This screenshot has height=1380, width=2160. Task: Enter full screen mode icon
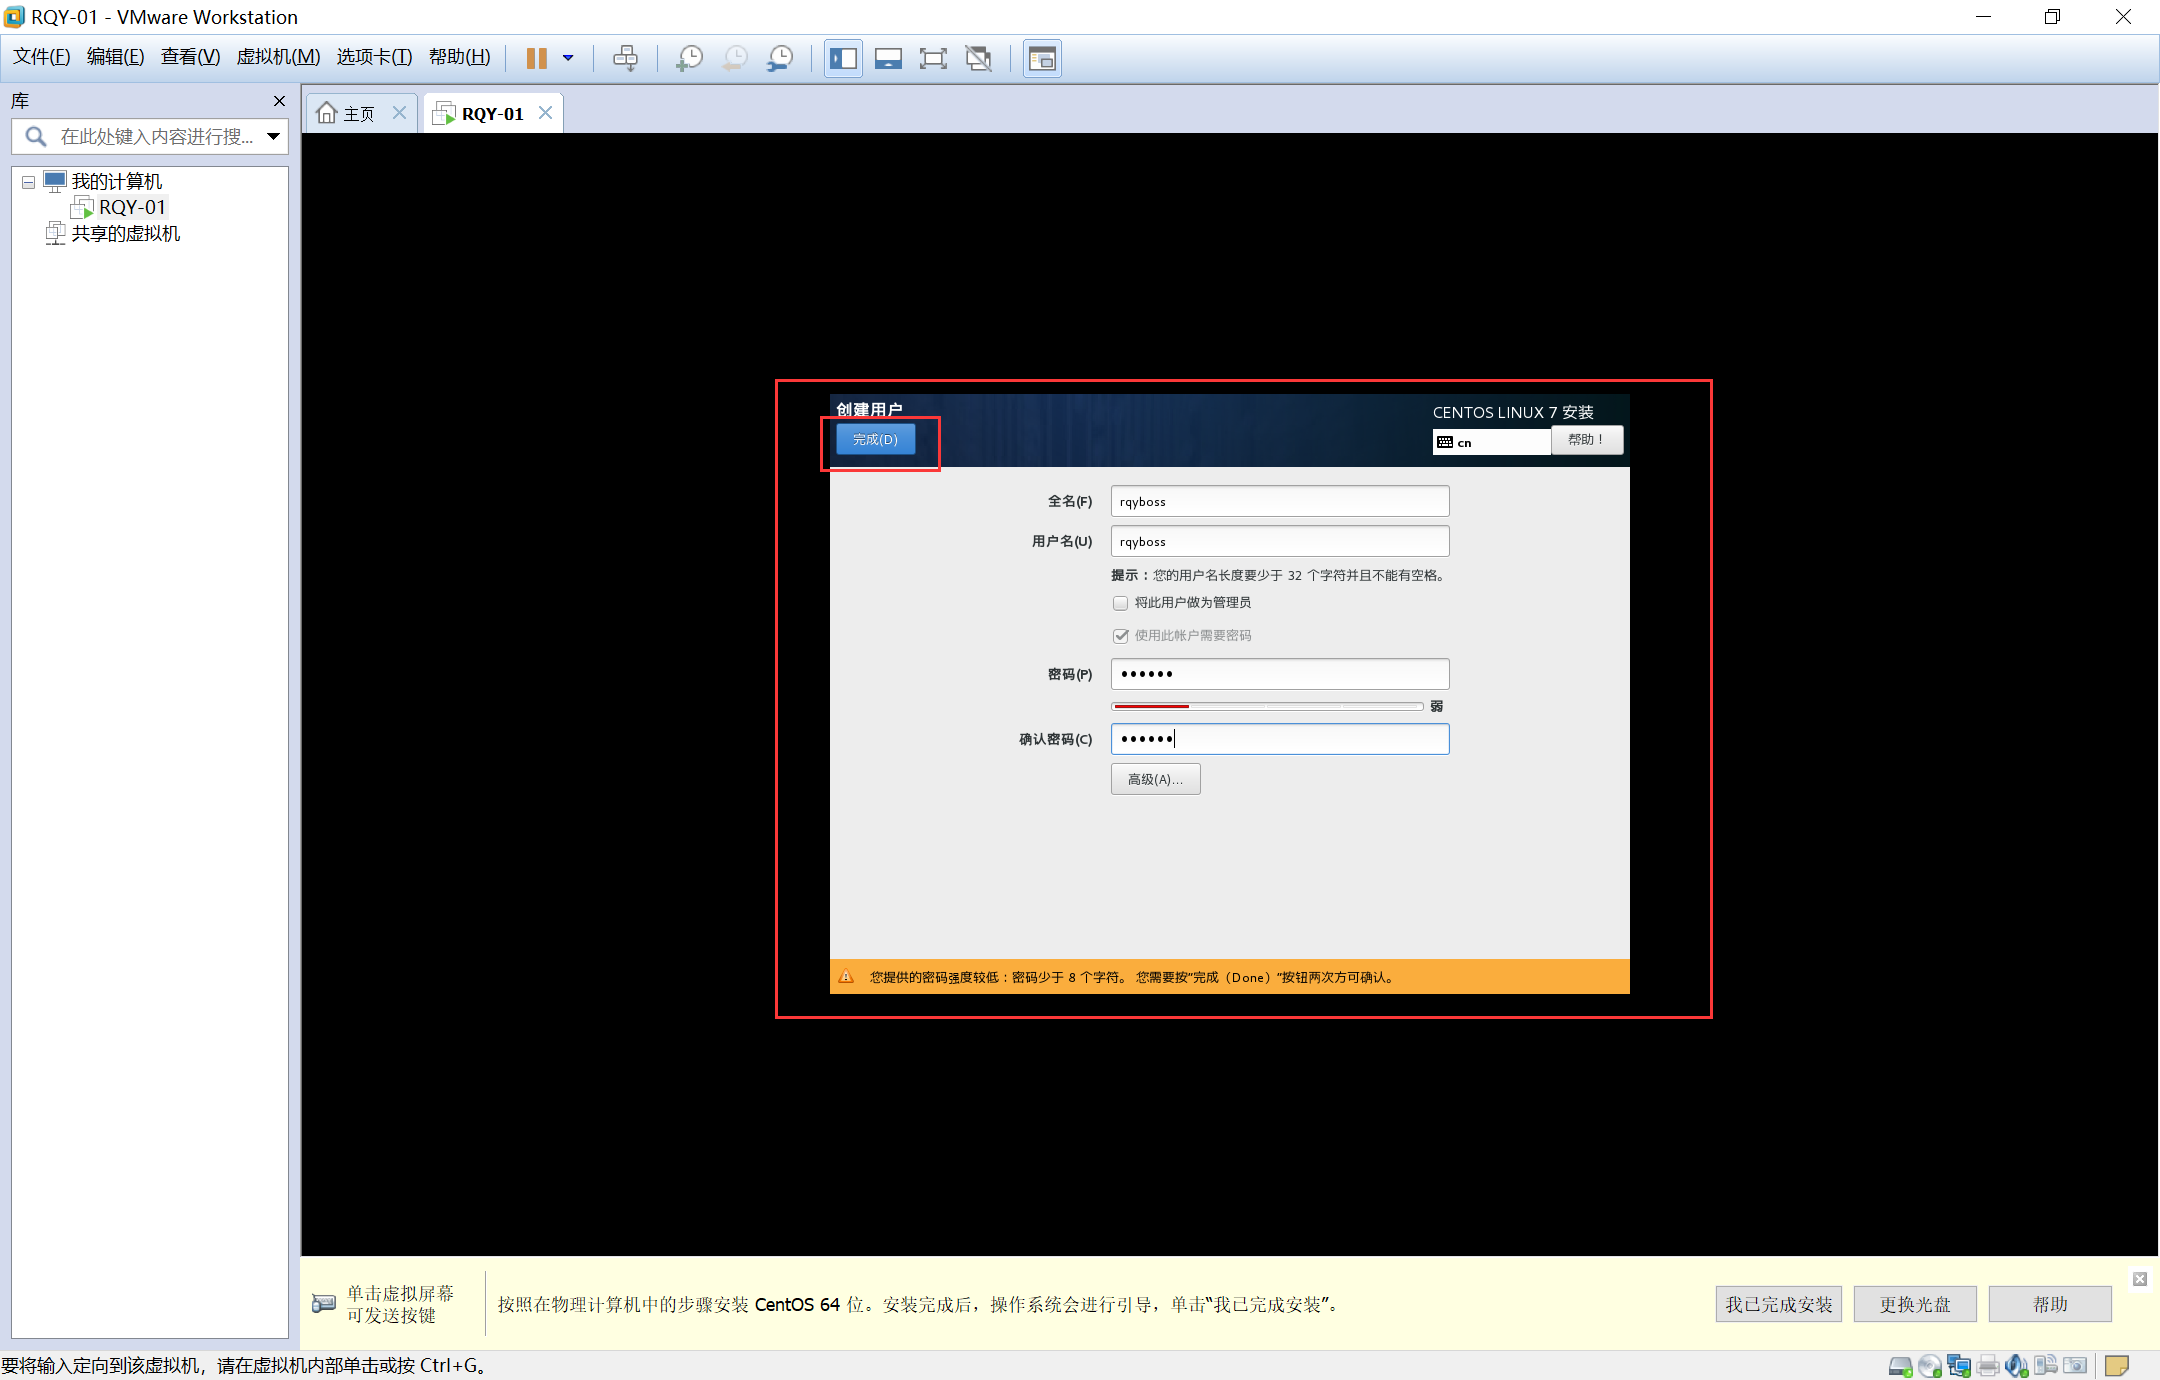[933, 58]
